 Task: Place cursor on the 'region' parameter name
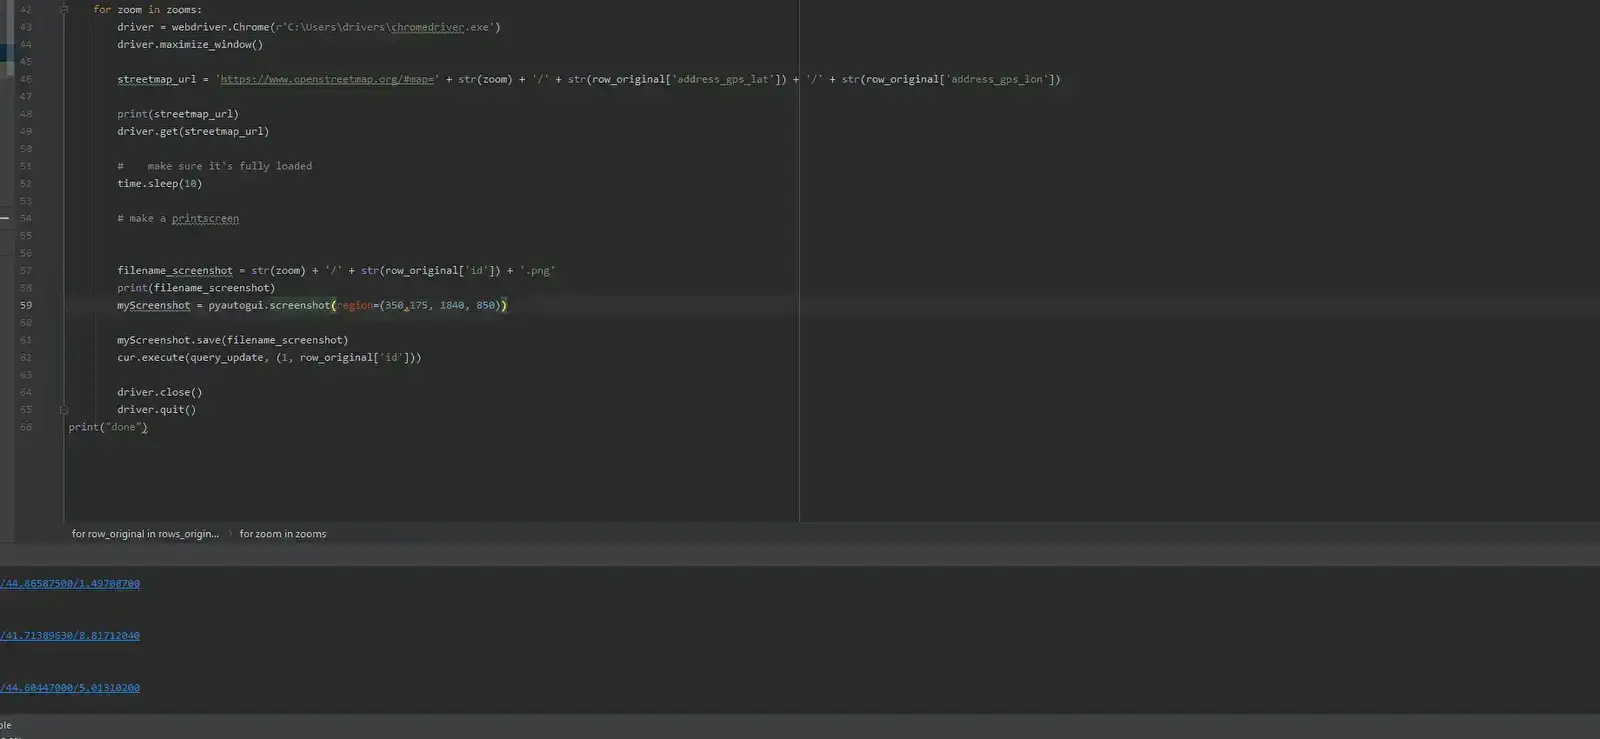354,306
